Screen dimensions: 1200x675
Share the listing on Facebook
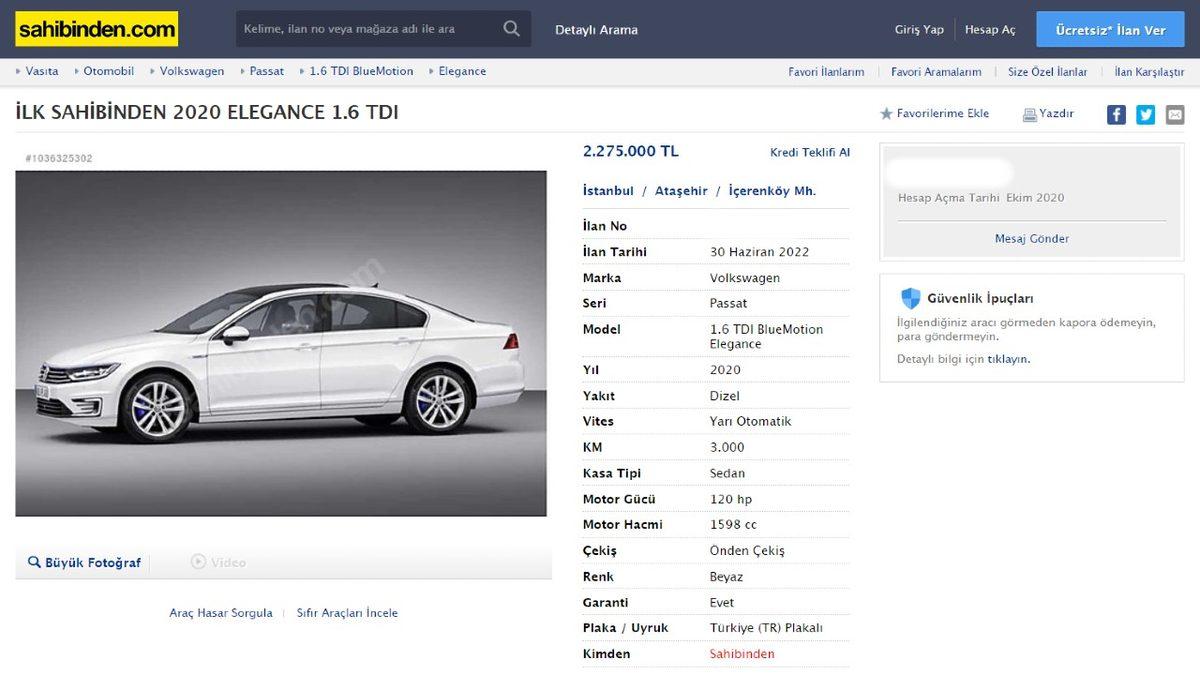pos(1115,114)
